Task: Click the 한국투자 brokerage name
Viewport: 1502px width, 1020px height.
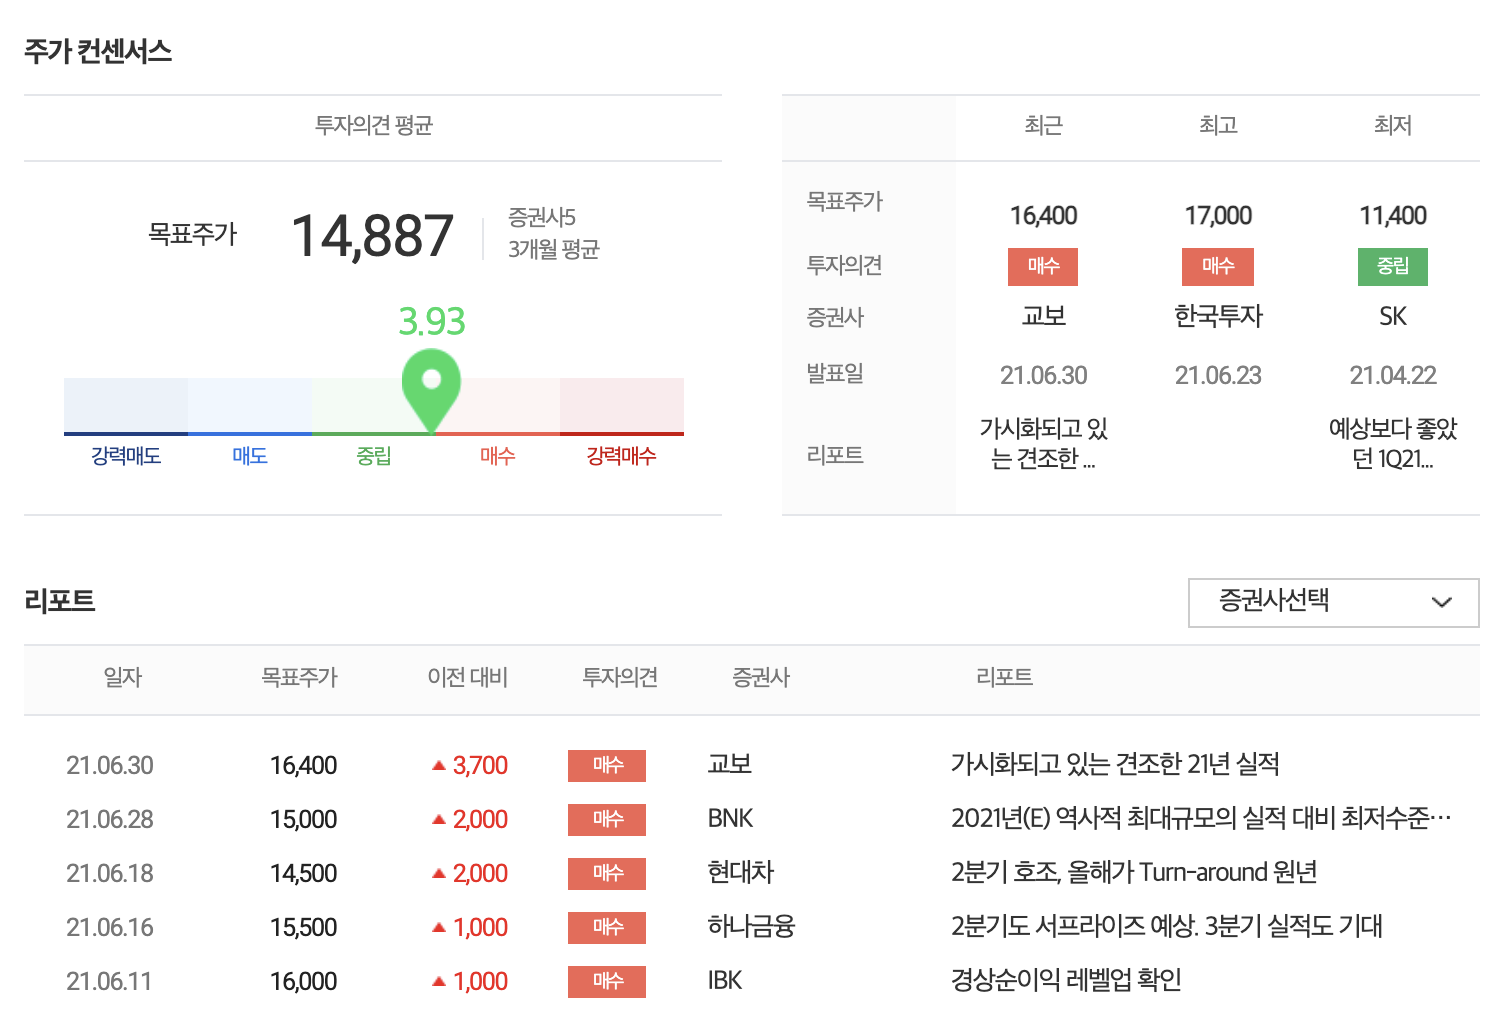Action: click(x=1218, y=317)
